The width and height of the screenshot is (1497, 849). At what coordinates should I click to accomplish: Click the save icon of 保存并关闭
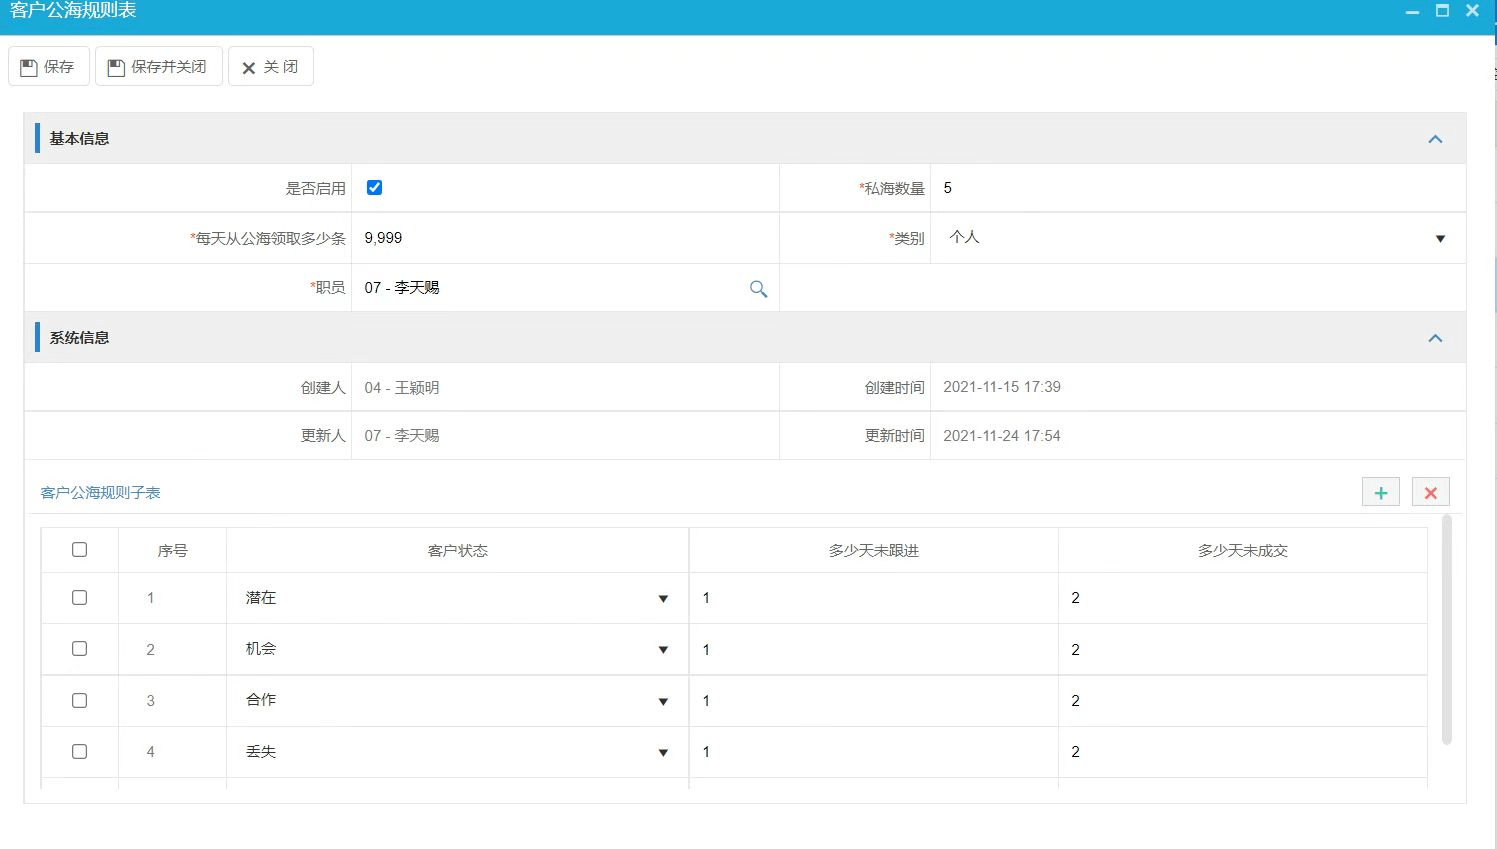pyautogui.click(x=117, y=66)
